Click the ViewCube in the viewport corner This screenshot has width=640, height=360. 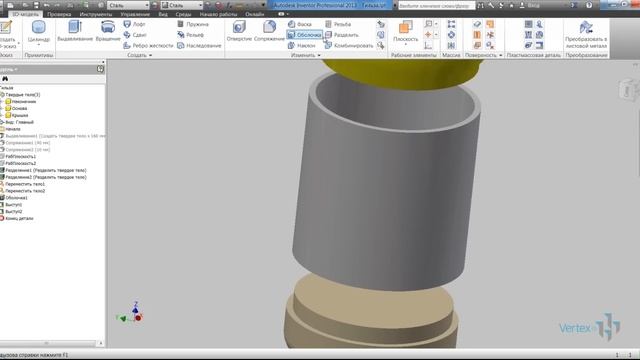coord(628,90)
